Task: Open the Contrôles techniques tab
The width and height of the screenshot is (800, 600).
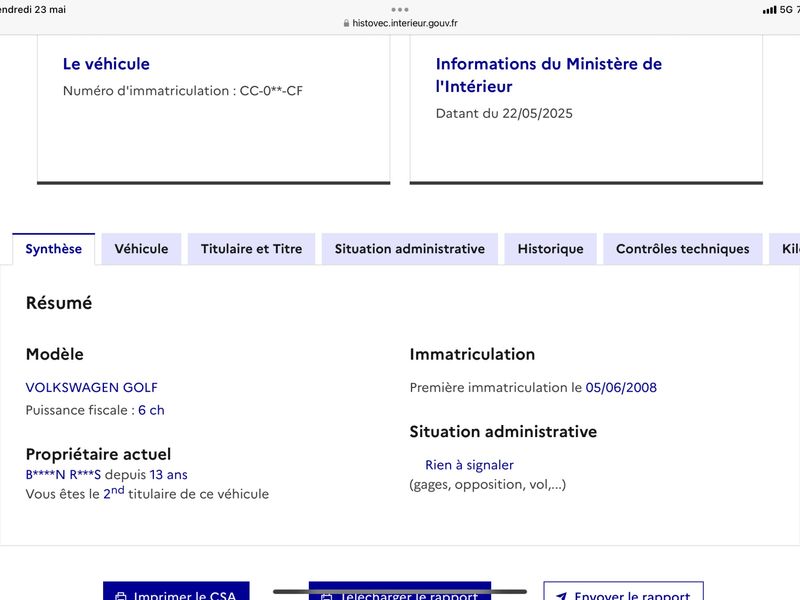Action: tap(683, 249)
